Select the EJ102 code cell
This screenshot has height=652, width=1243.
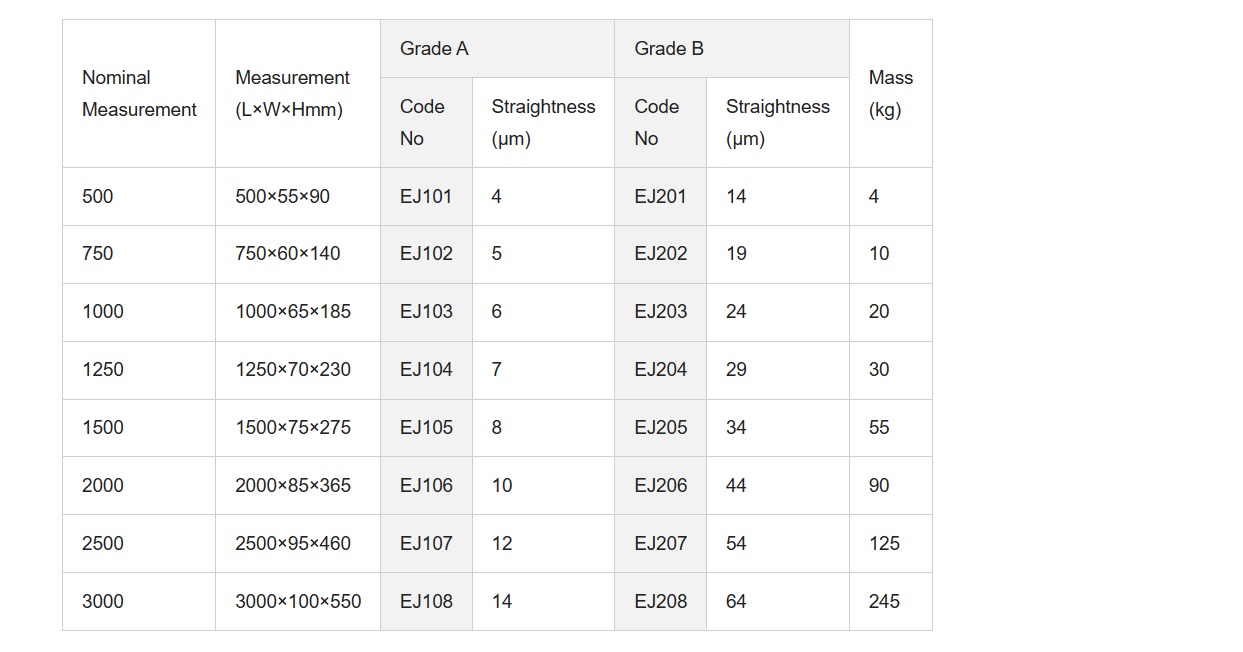coord(426,254)
